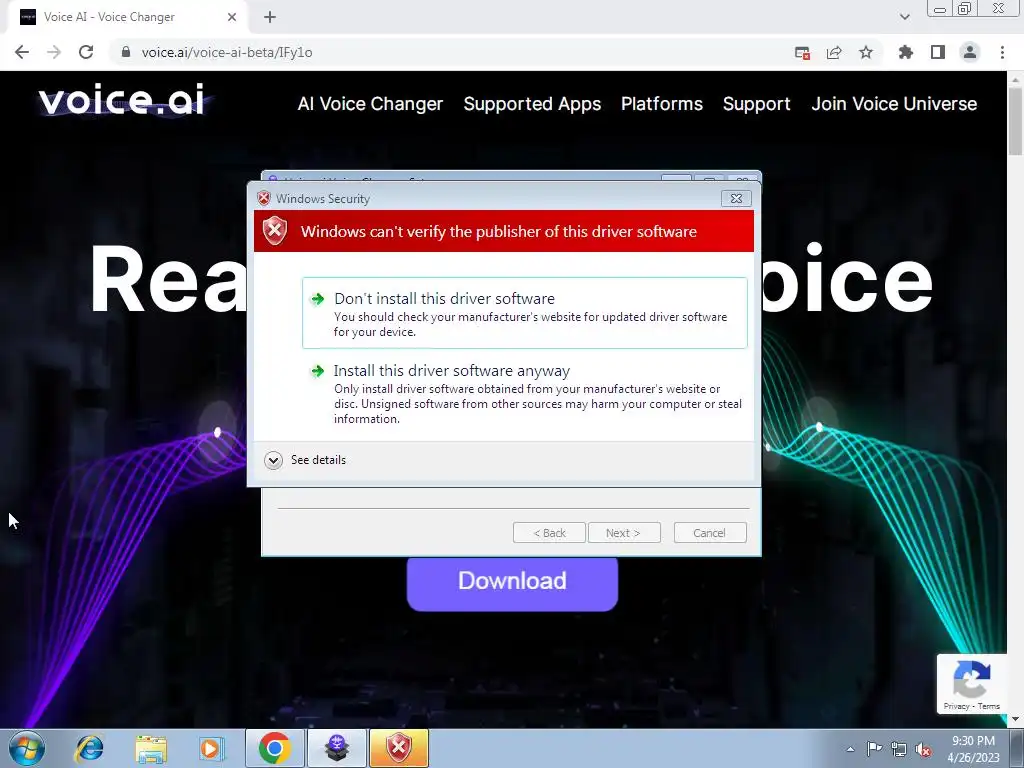Open Windows Media Player from taskbar
Screen dimensions: 1024x768
(212, 748)
